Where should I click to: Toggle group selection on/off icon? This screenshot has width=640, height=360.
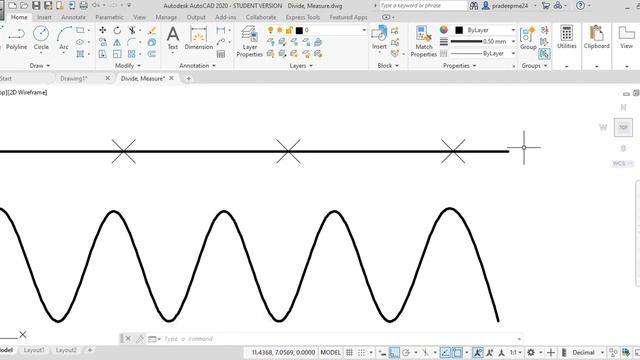pyautogui.click(x=544, y=53)
